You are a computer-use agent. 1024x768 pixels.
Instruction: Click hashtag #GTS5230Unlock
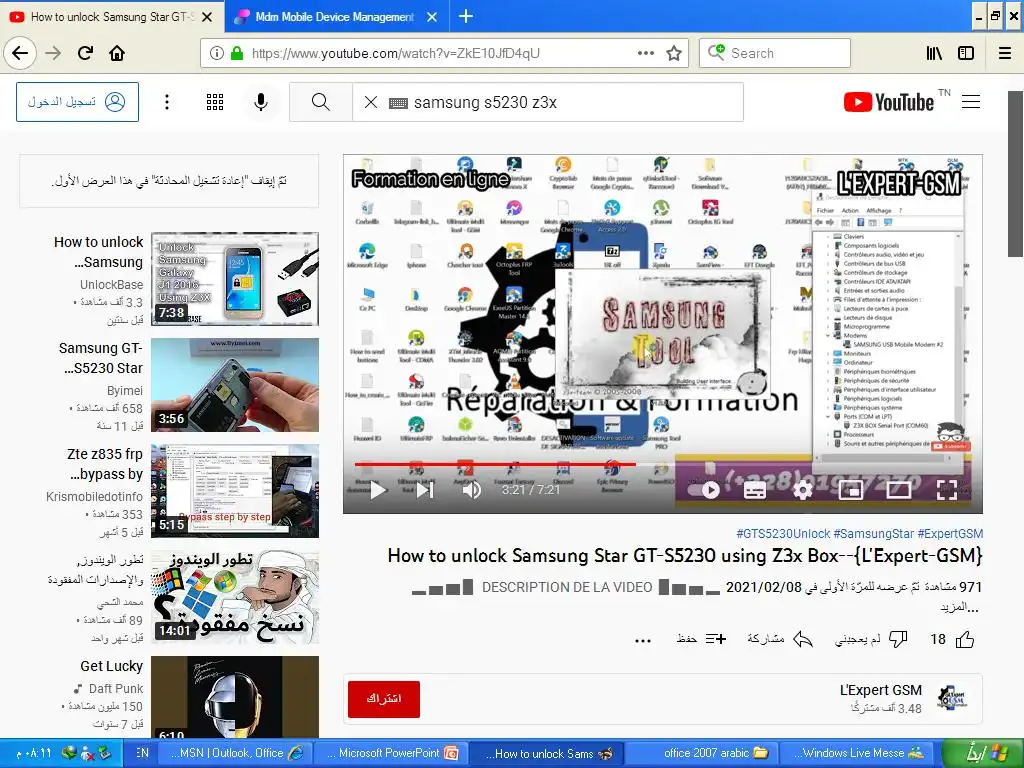pos(782,534)
